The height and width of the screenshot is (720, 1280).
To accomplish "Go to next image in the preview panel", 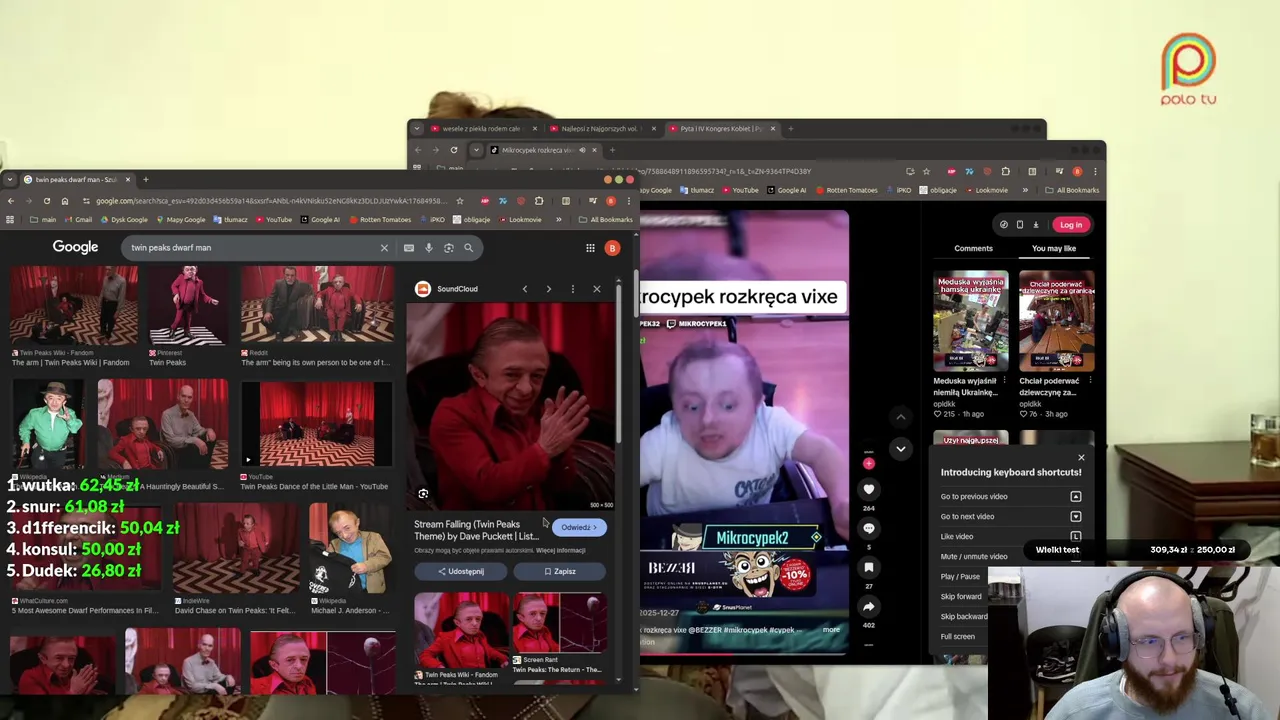I will tap(548, 289).
